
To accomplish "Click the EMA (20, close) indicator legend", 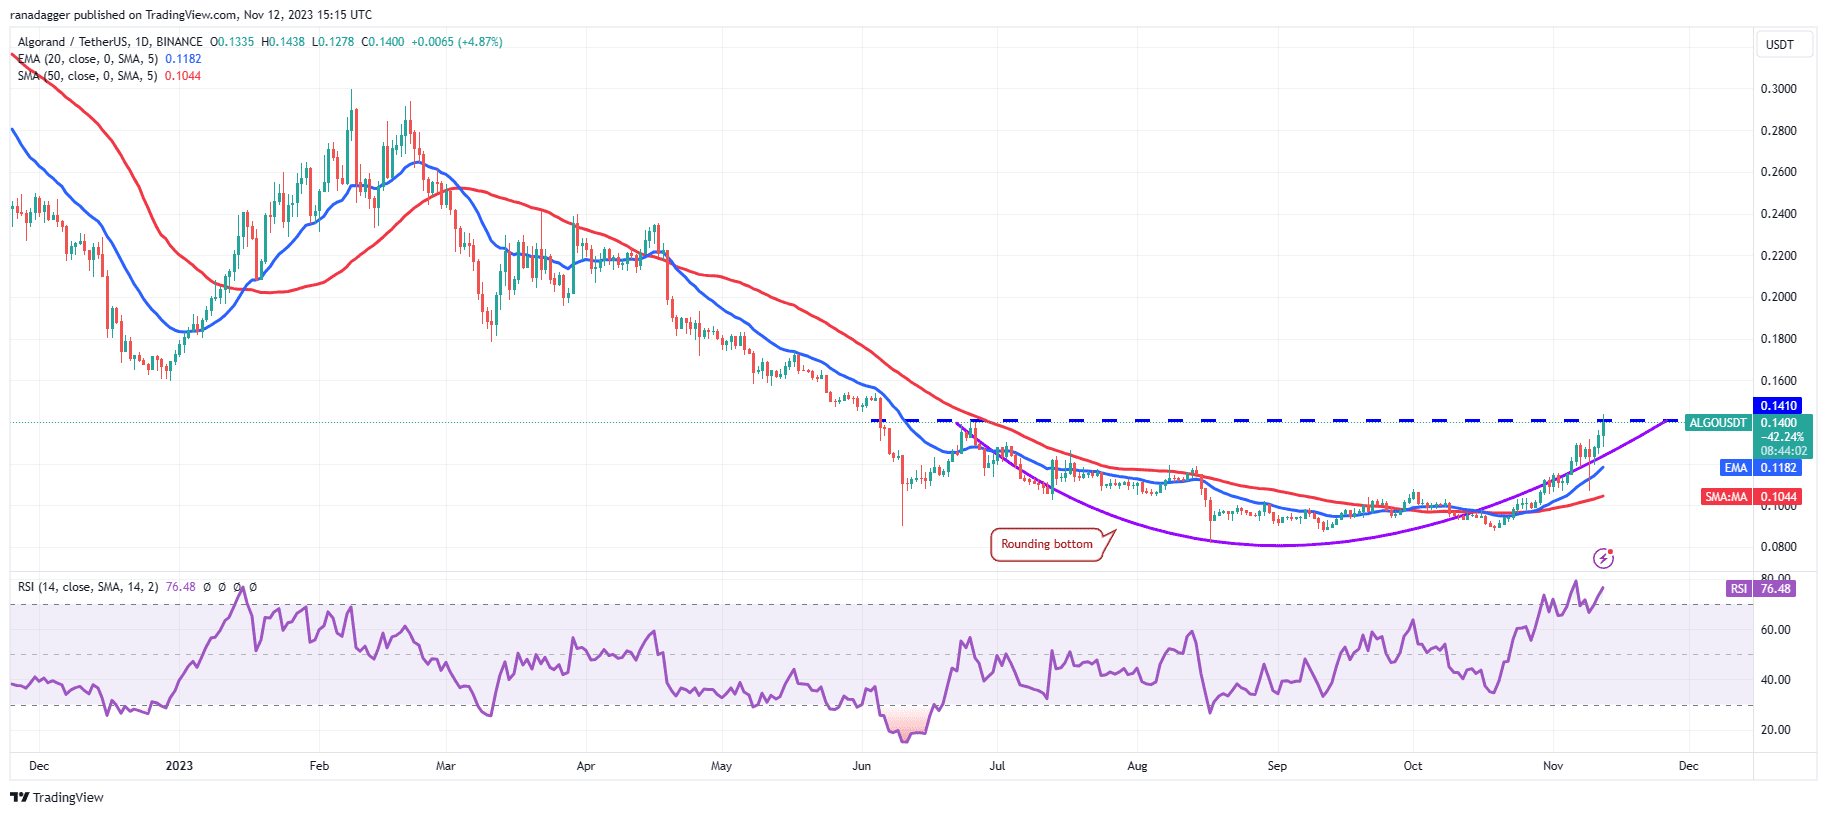I will 88,59.
